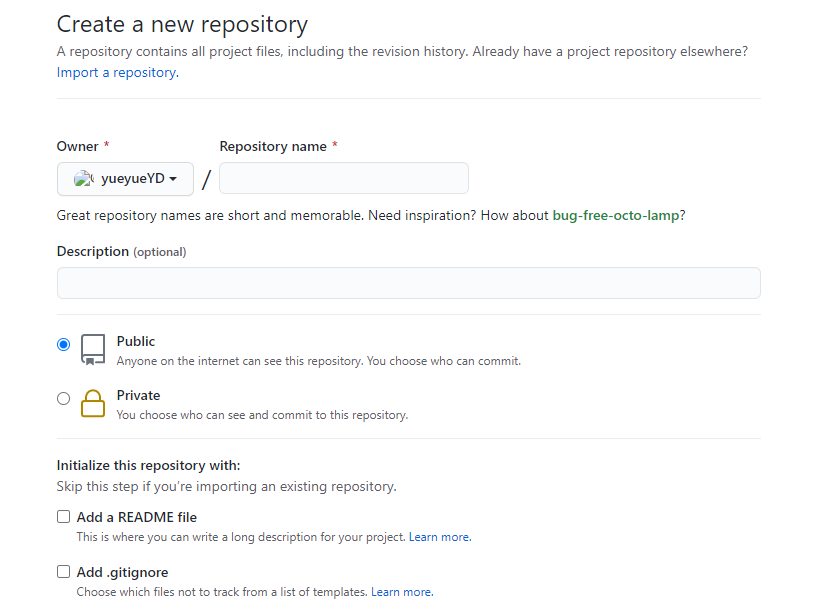Click the Description (optional) label
This screenshot has width=836, height=611.
[x=122, y=251]
